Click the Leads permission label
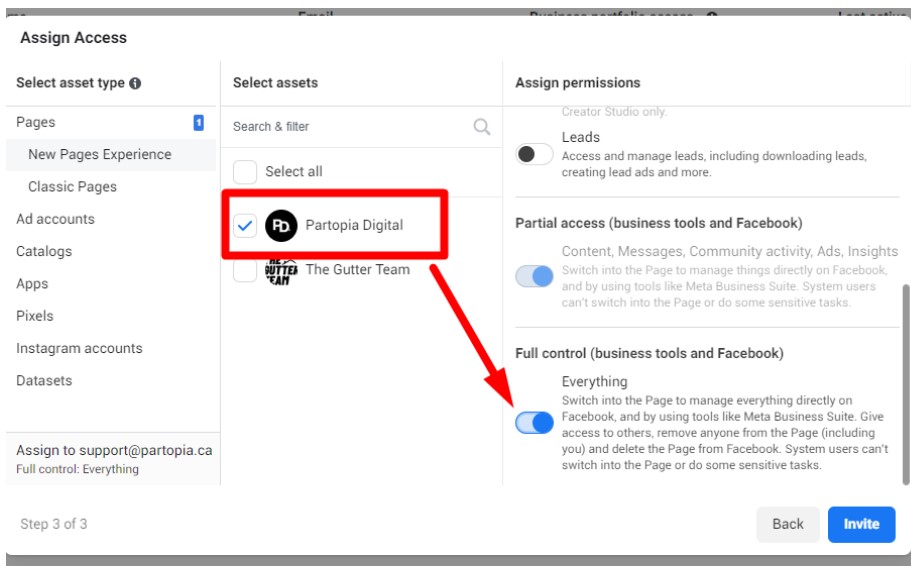Viewport: 911px width, 566px height. [x=580, y=137]
